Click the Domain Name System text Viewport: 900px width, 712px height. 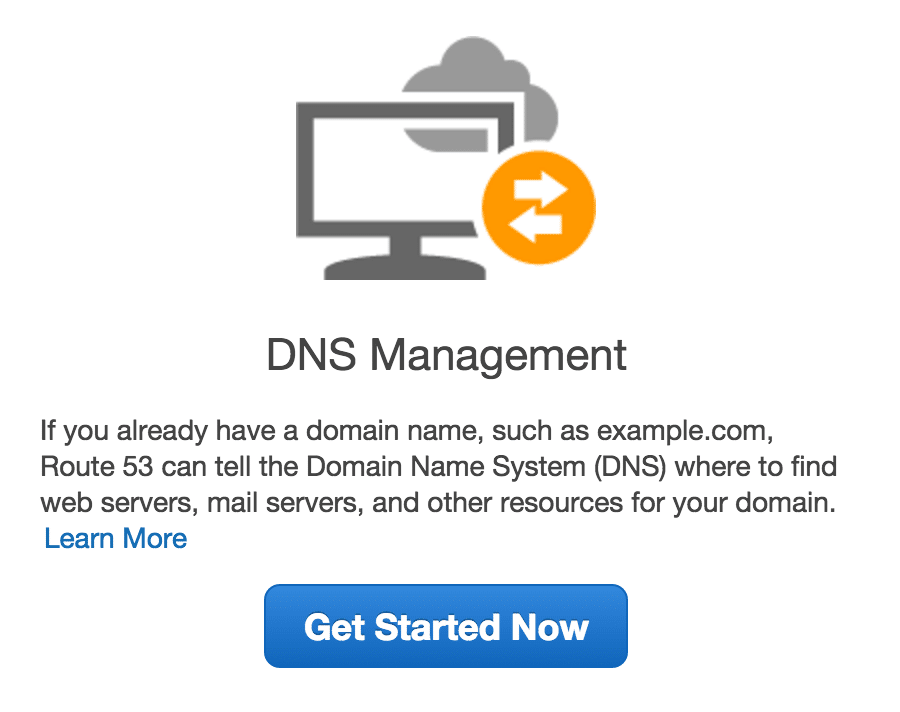(x=445, y=467)
